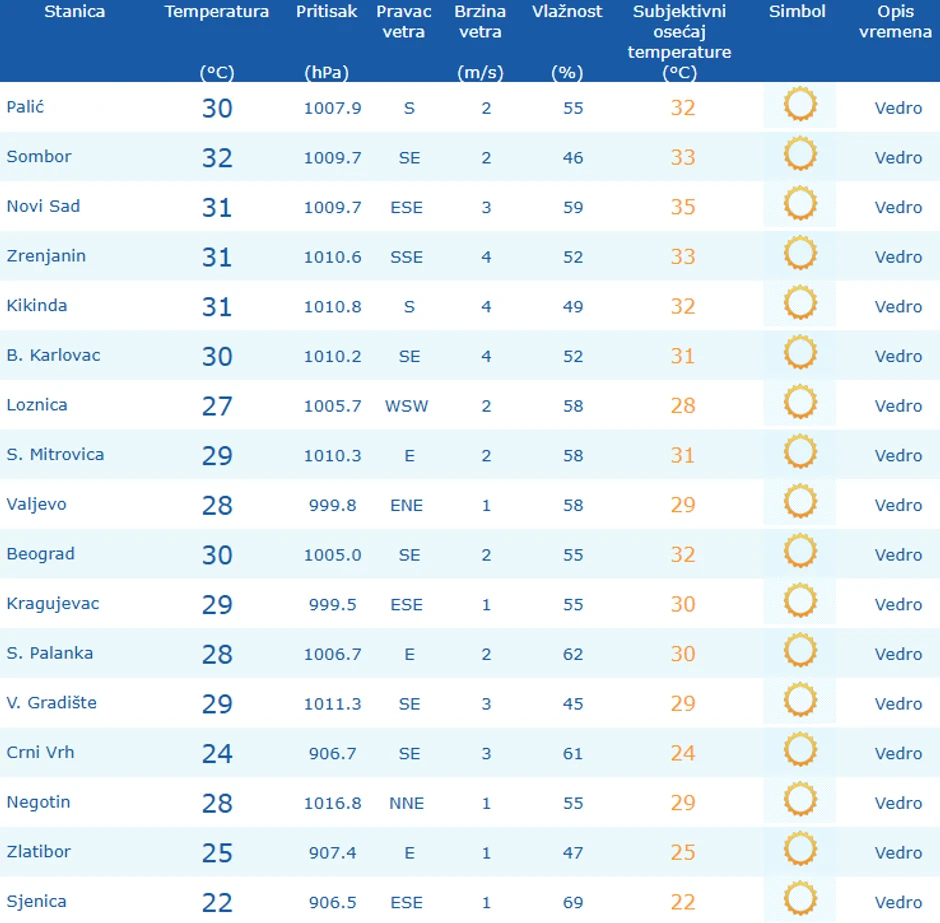This screenshot has width=940, height=923.
Task: Click the Vedro description for Sjenica
Action: click(898, 903)
